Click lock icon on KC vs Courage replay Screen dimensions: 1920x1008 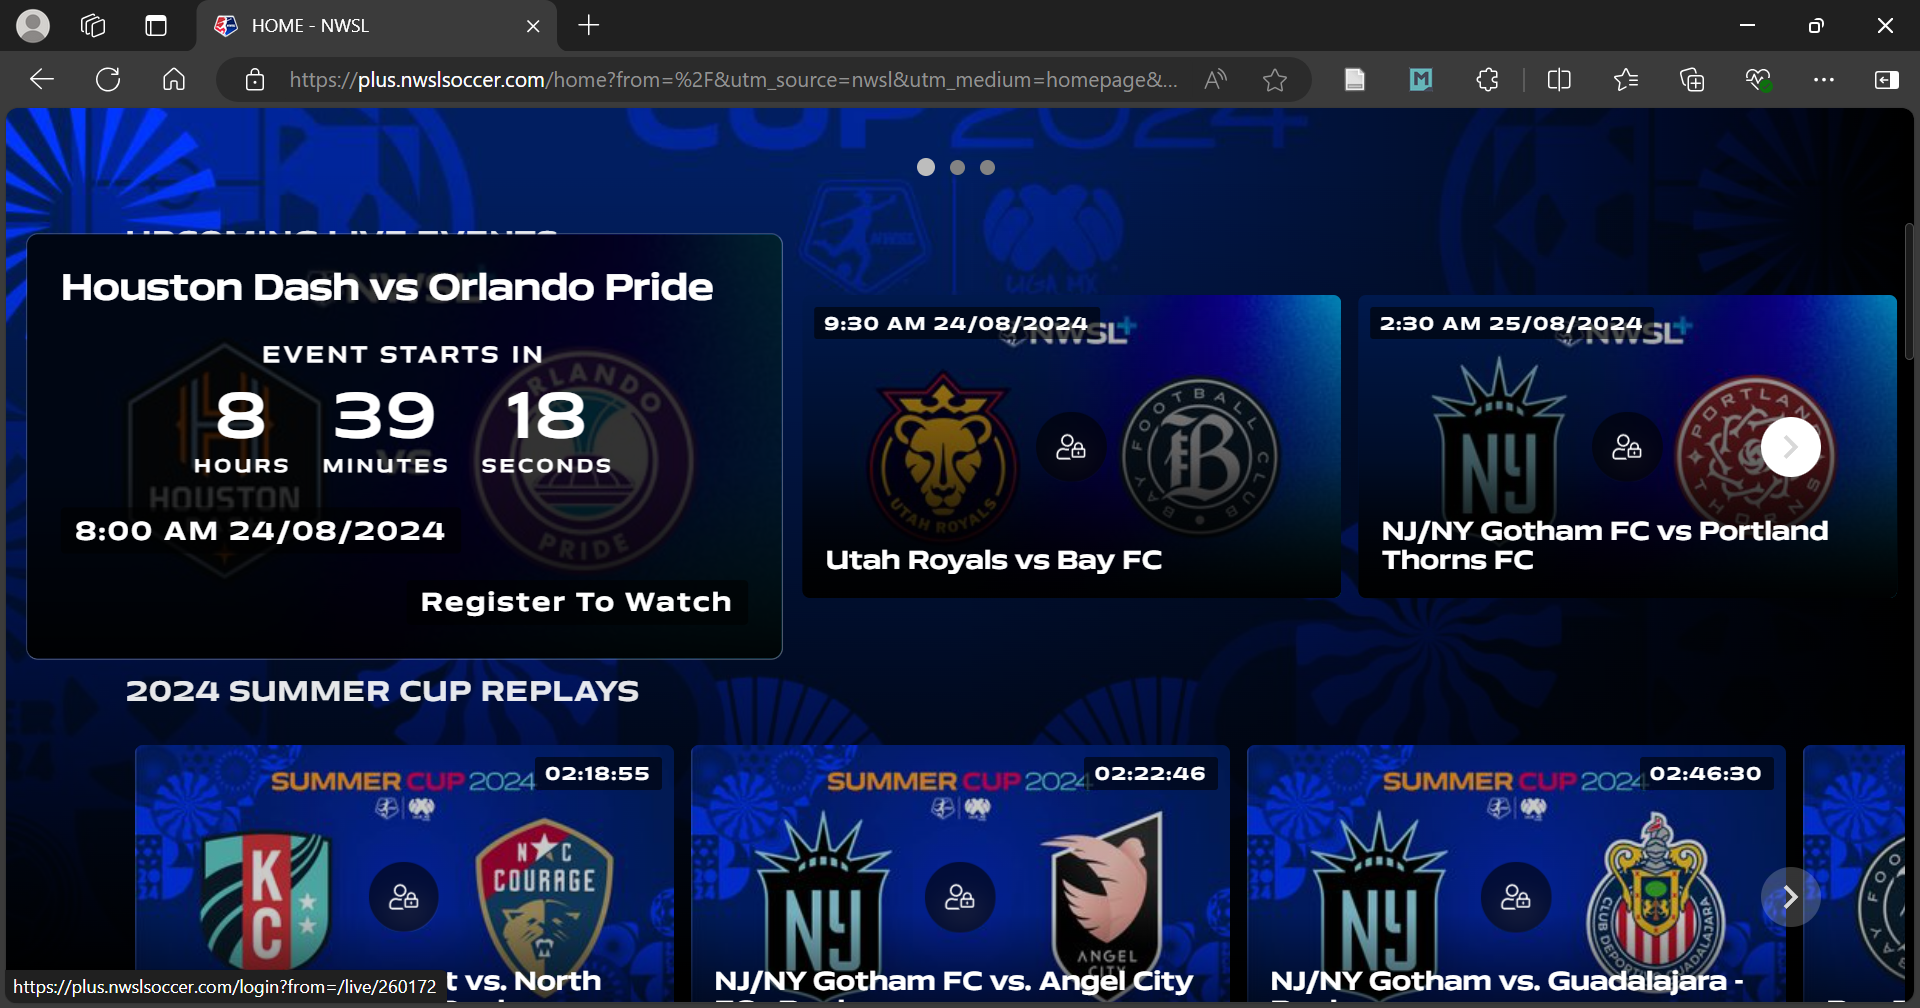[x=404, y=897]
